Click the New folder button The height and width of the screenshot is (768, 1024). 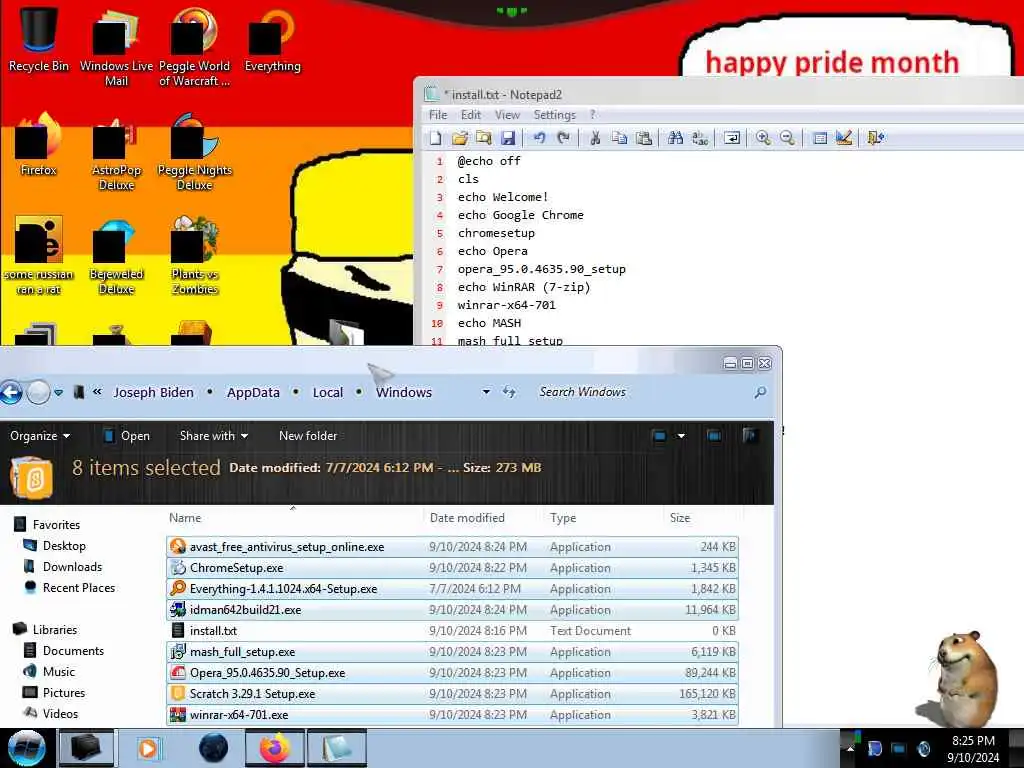(x=308, y=436)
